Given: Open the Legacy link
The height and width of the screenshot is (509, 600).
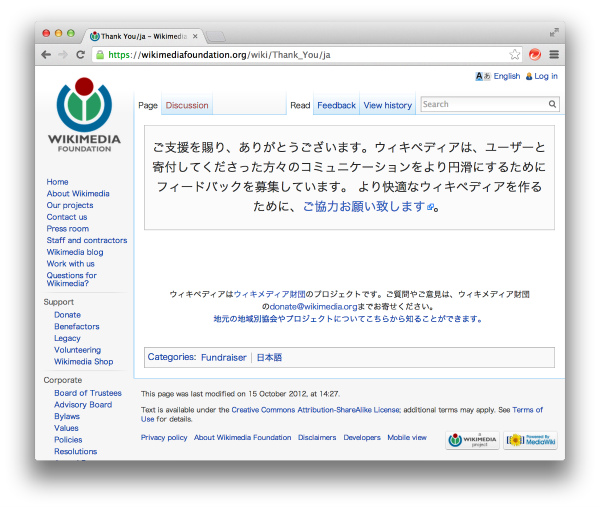Looking at the screenshot, I should 67,338.
